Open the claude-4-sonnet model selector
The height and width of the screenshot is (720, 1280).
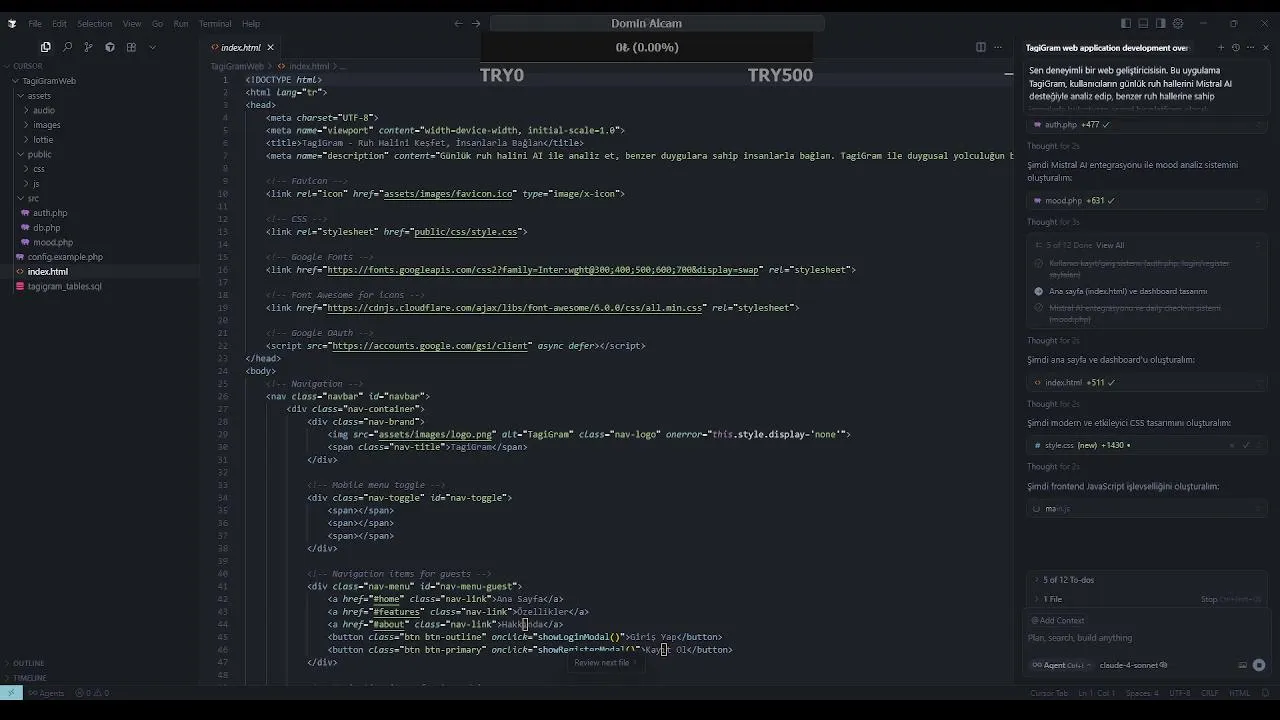[x=1134, y=665]
